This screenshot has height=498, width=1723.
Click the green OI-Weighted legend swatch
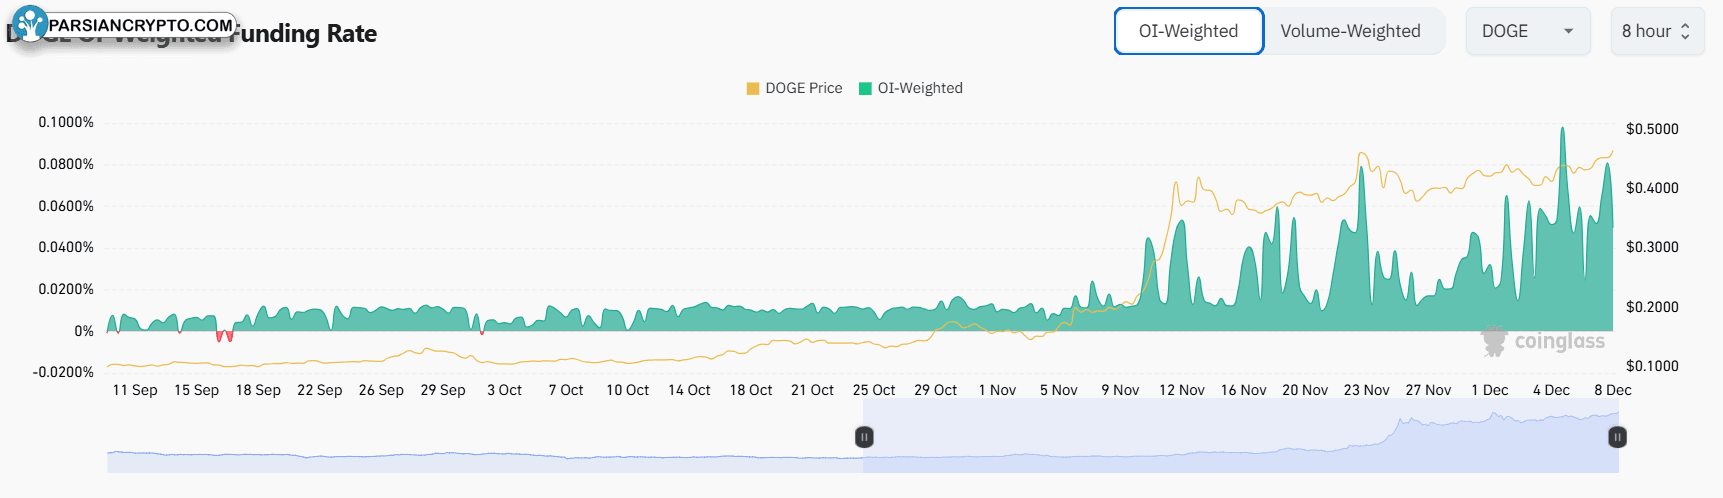coord(866,88)
